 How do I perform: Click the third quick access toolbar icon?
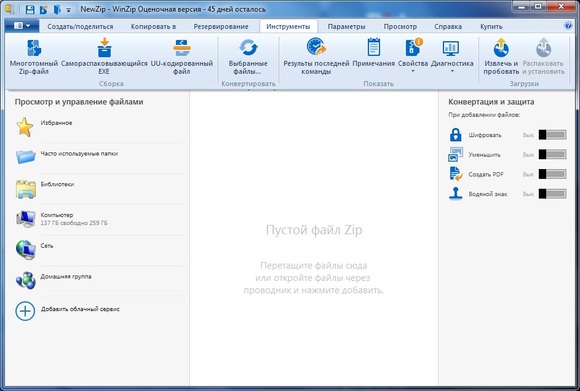(57, 10)
